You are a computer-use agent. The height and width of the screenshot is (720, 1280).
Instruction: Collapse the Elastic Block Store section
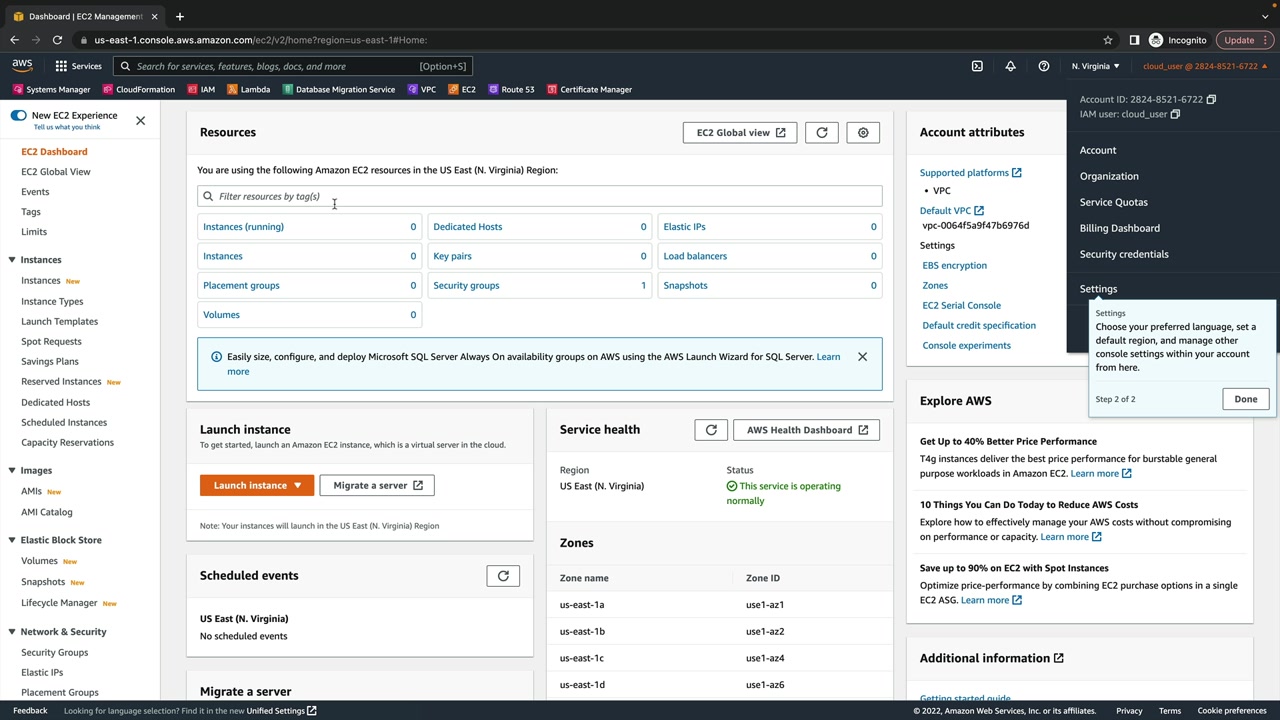(x=12, y=540)
